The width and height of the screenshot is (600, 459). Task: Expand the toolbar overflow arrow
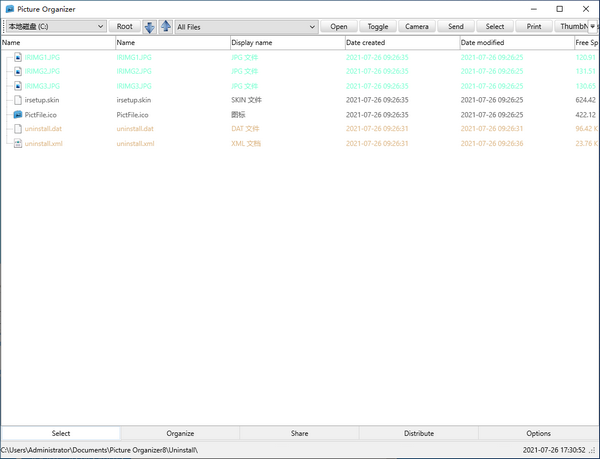click(594, 27)
